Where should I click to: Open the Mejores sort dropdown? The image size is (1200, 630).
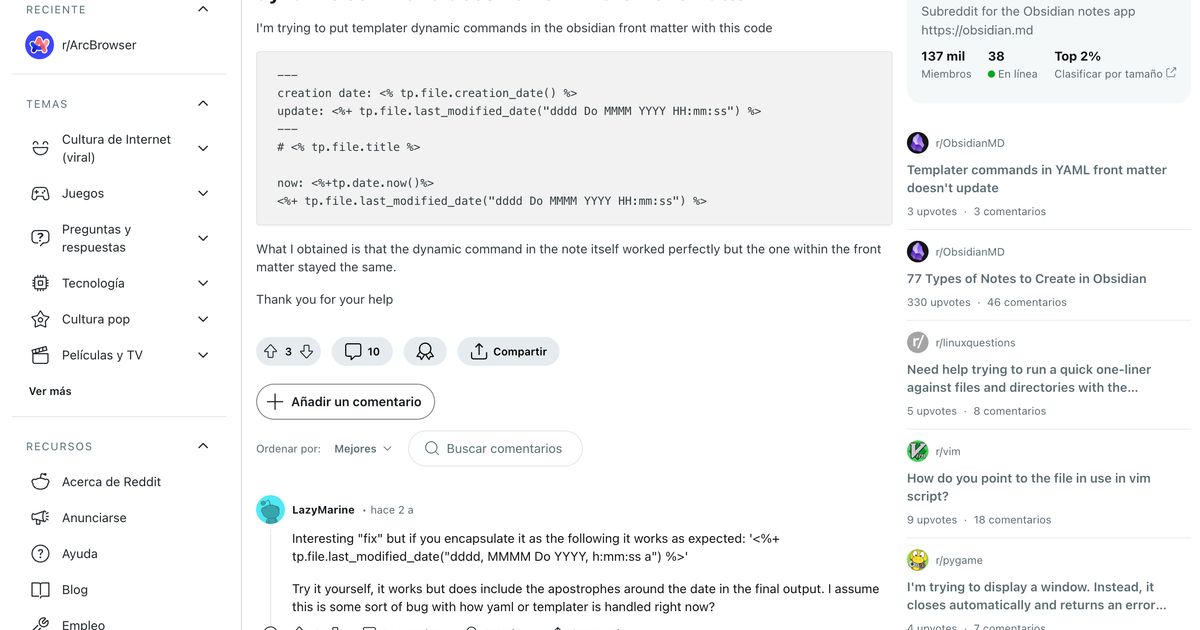click(x=362, y=448)
